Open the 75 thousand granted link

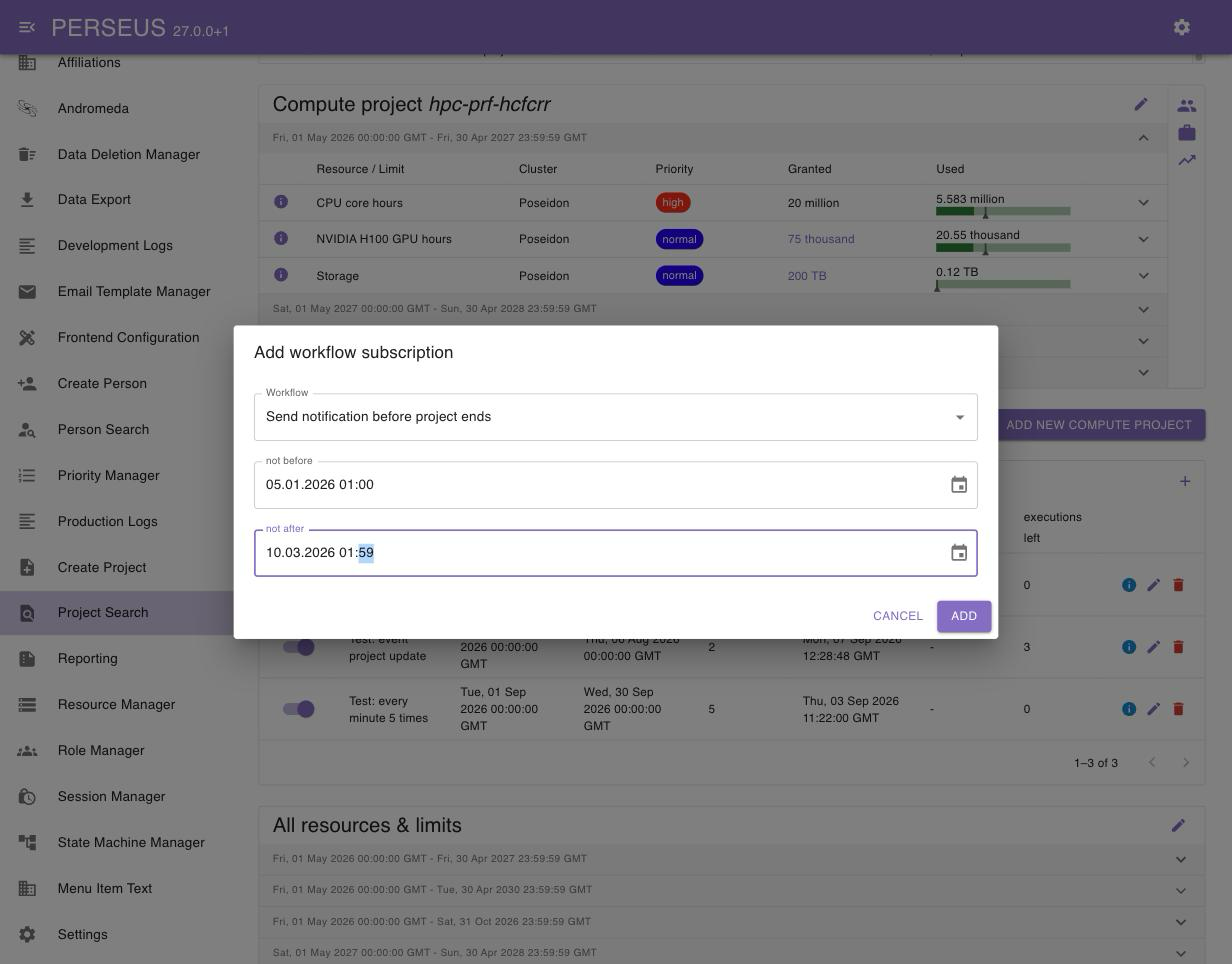tap(821, 239)
